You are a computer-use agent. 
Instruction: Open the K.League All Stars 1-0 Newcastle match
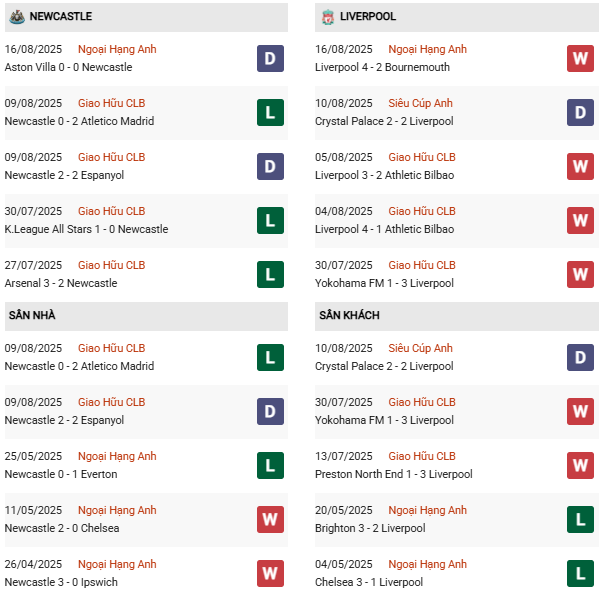click(86, 229)
